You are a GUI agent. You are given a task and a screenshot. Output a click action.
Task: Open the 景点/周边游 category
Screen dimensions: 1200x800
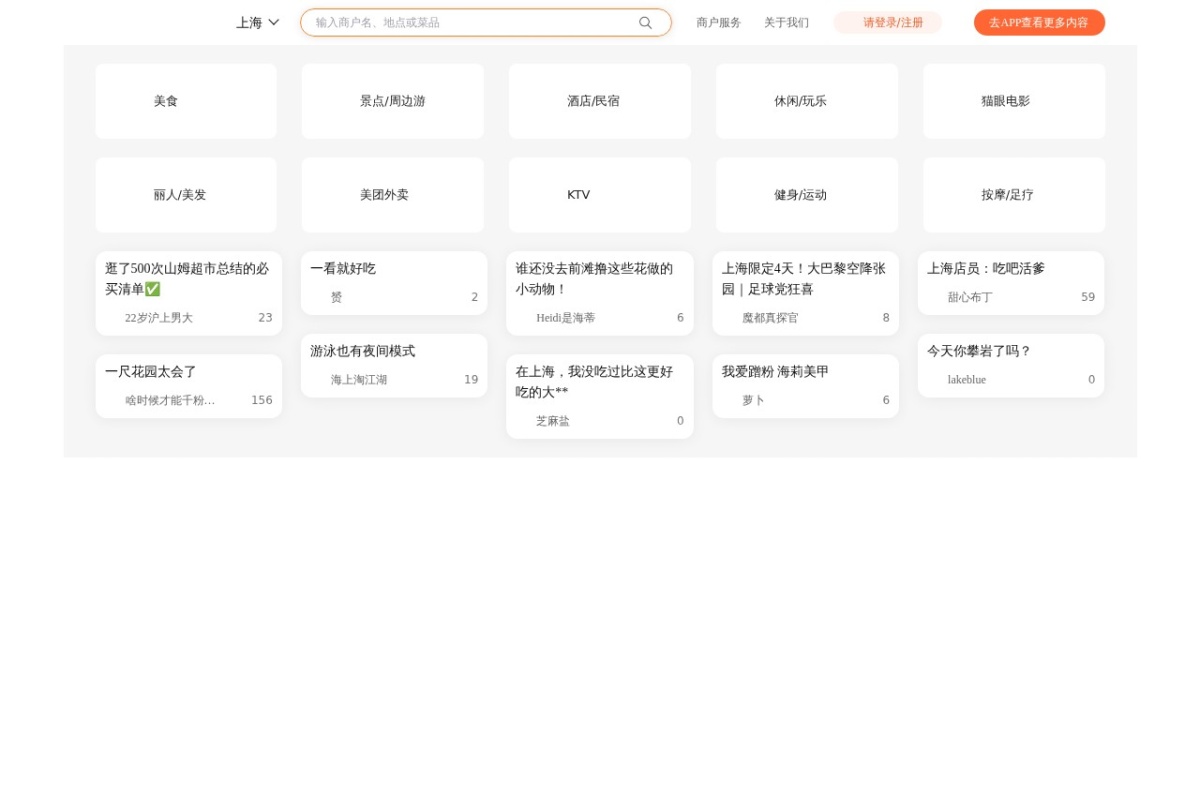393,101
